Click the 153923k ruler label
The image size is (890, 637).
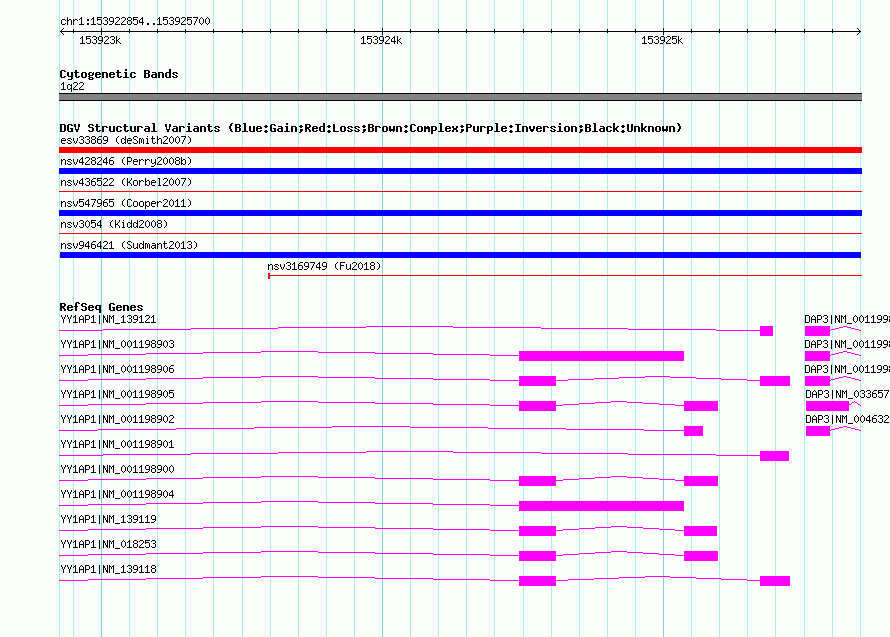point(100,40)
